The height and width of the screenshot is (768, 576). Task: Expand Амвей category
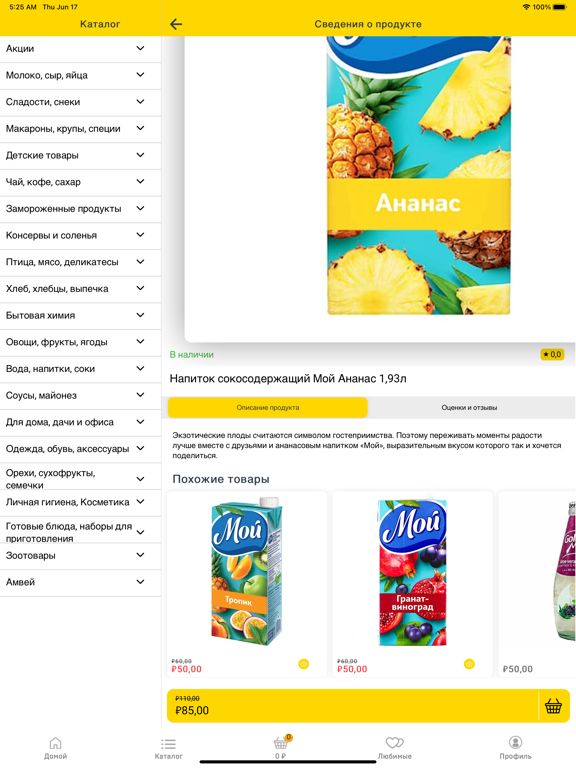(x=80, y=582)
